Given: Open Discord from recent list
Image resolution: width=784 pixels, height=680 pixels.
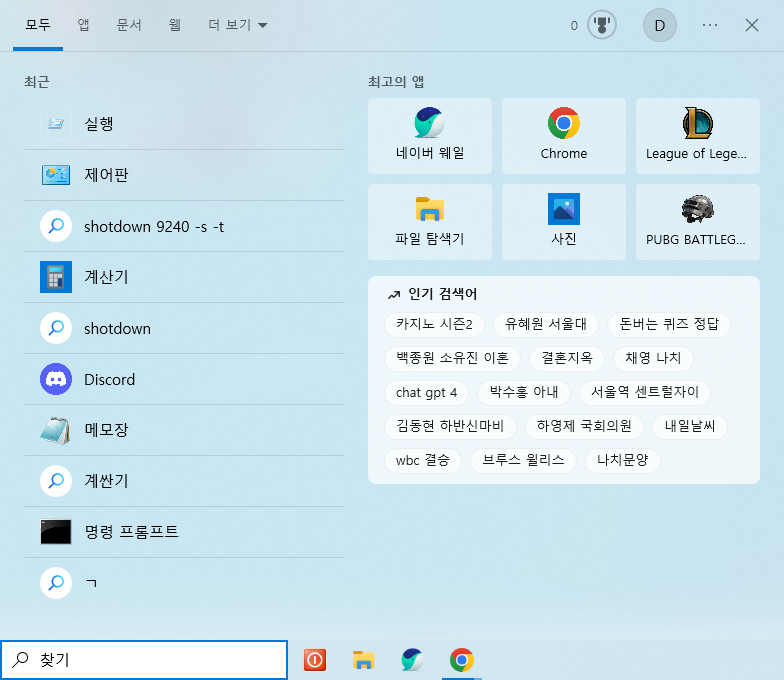Looking at the screenshot, I should [x=184, y=379].
